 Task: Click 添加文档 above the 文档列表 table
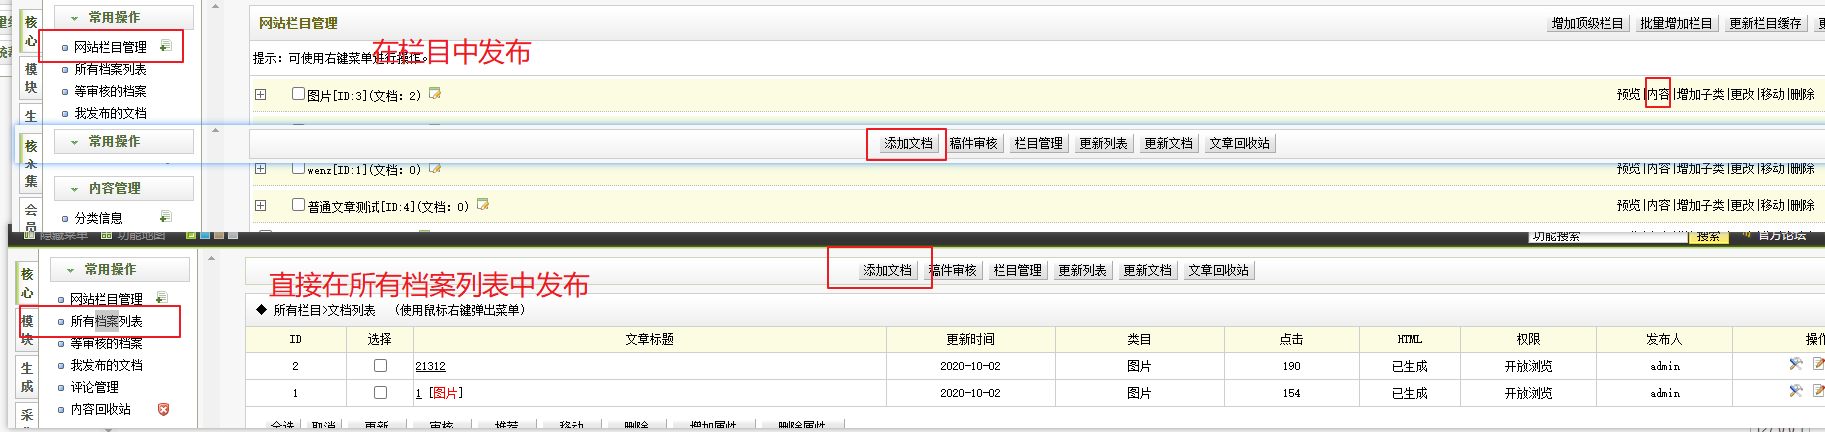click(887, 270)
